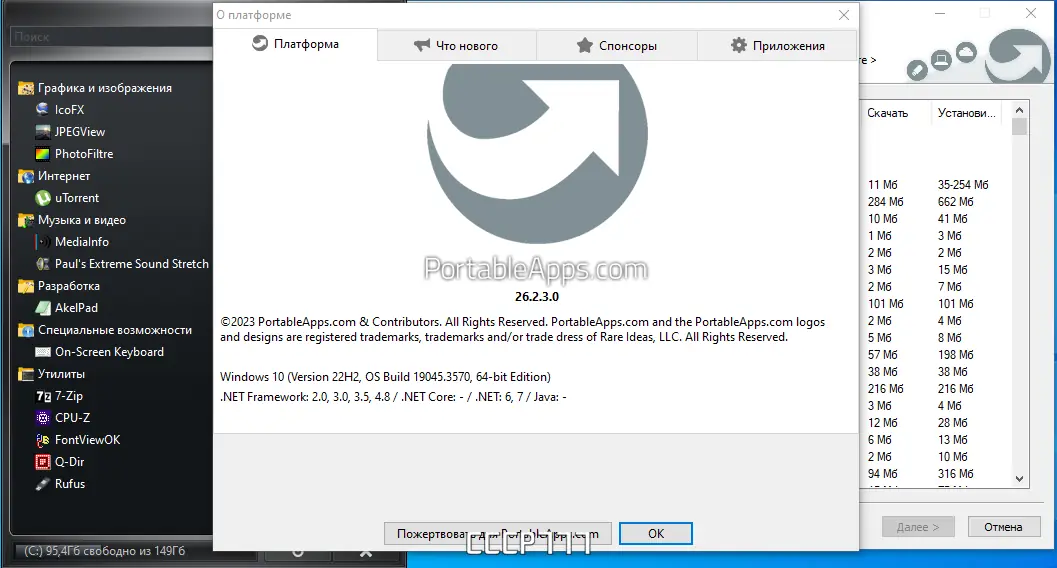This screenshot has width=1057, height=568.
Task: Sort by the Скачать column header
Action: tap(896, 113)
